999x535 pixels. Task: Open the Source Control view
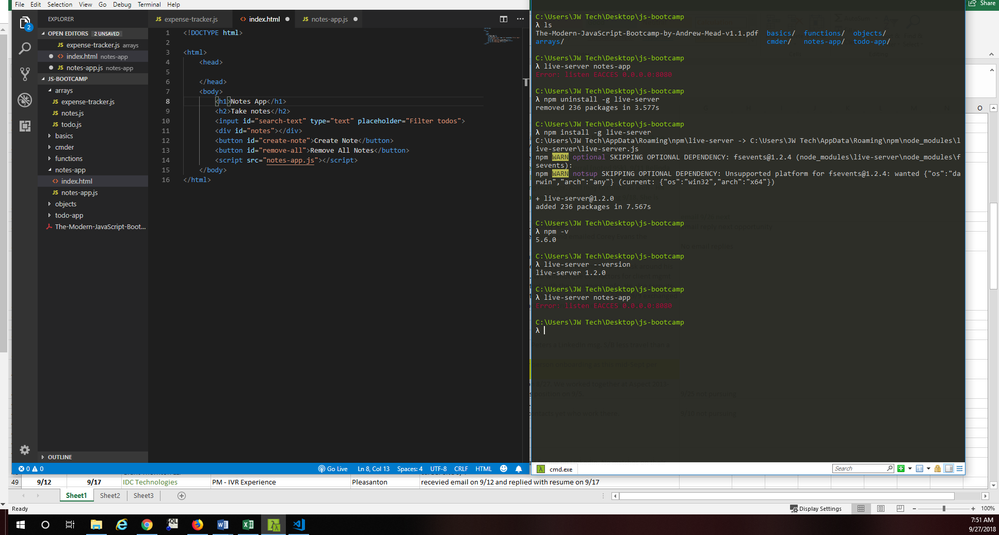25,73
